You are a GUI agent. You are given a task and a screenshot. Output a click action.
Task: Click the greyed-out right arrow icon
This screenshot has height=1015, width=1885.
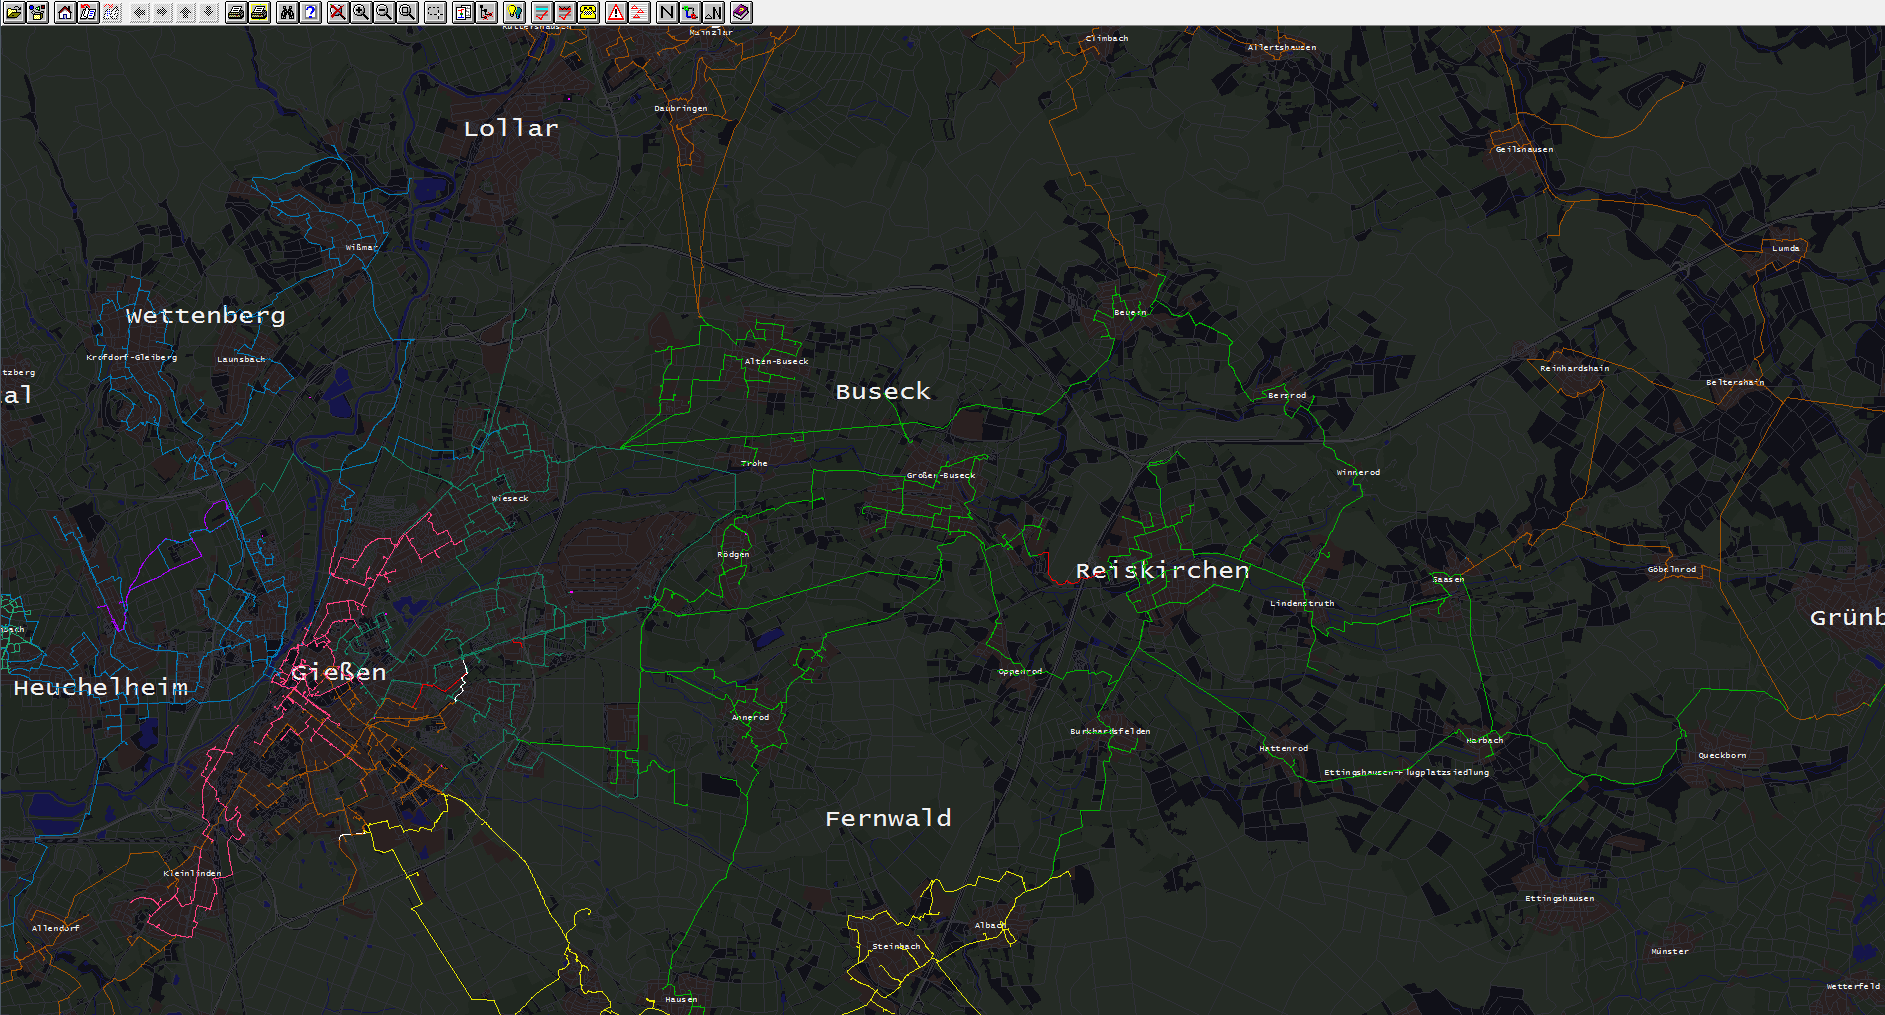163,12
